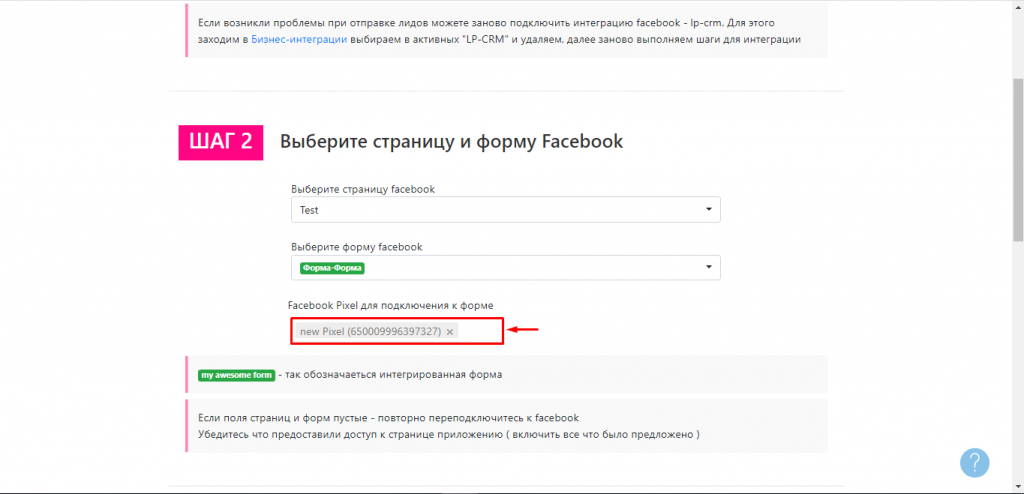The width and height of the screenshot is (1024, 494).
Task: Click the green 'my awesome form' badge
Action: (x=236, y=375)
